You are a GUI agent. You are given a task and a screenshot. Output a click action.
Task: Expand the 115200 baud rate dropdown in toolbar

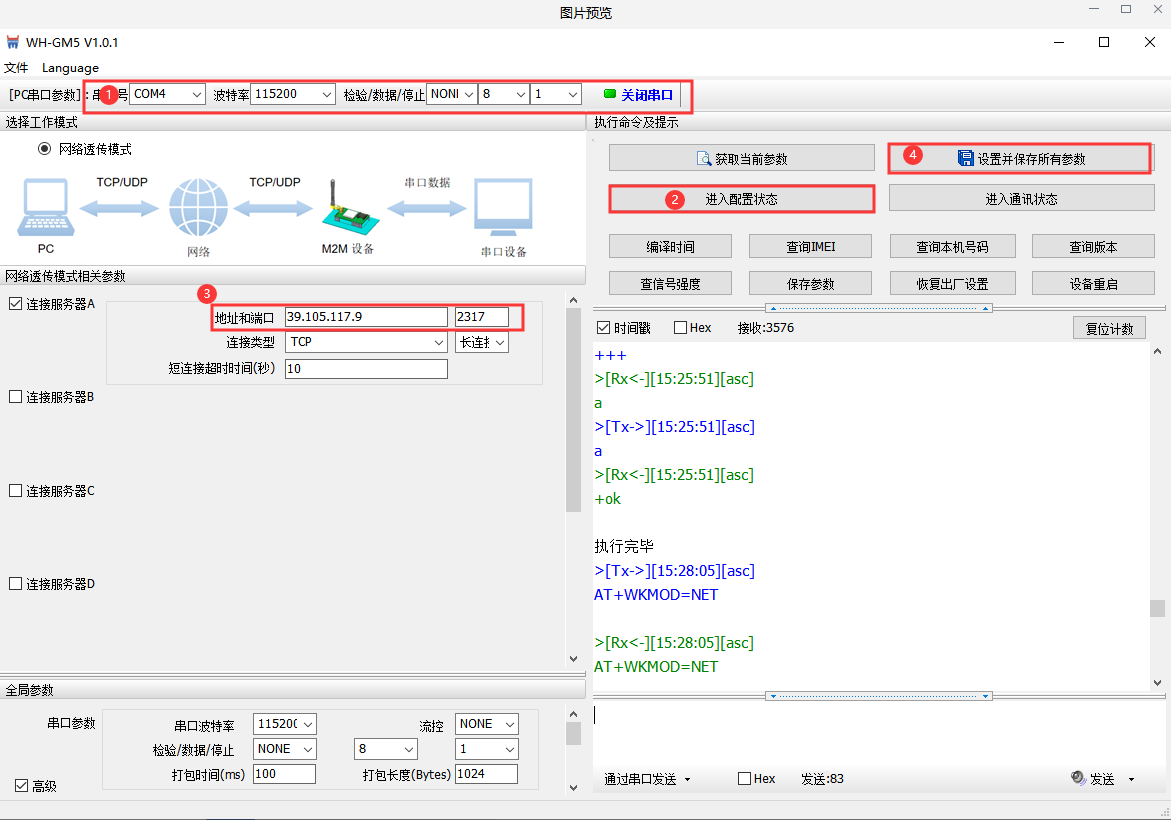click(x=326, y=94)
